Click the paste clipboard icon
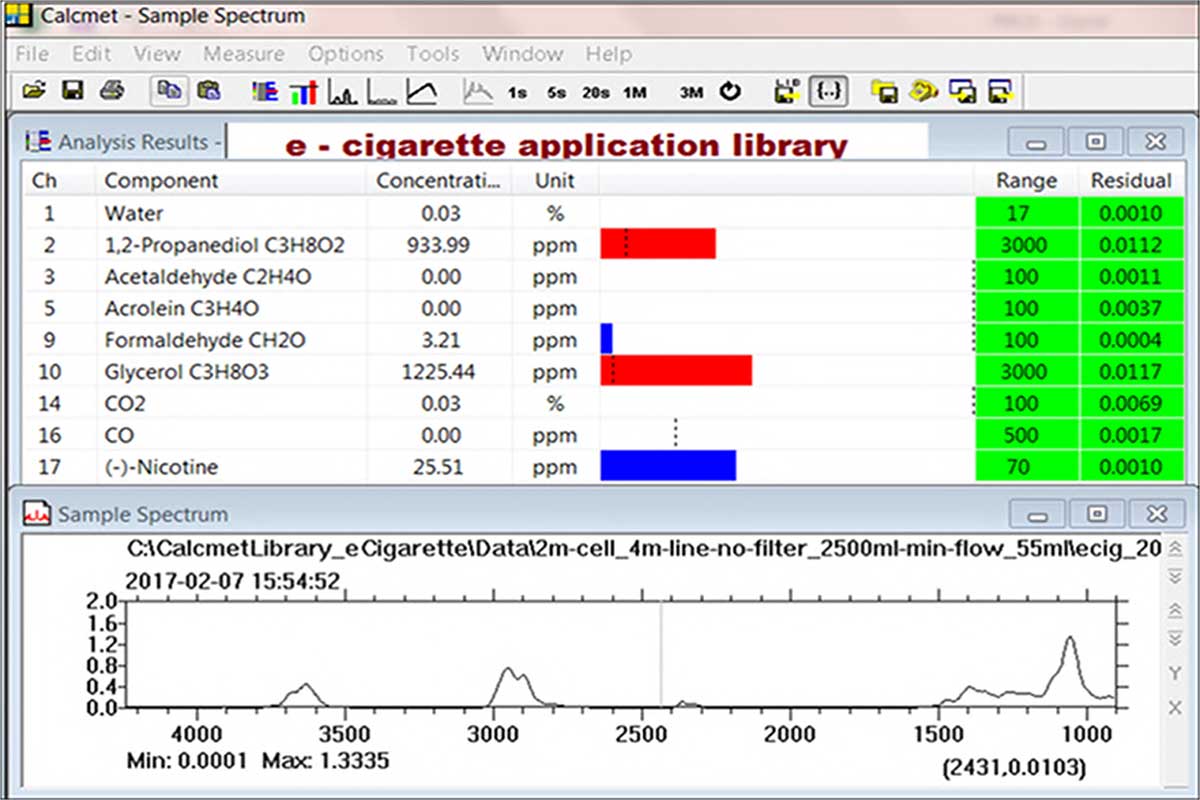This screenshot has width=1200, height=800. pos(209,92)
